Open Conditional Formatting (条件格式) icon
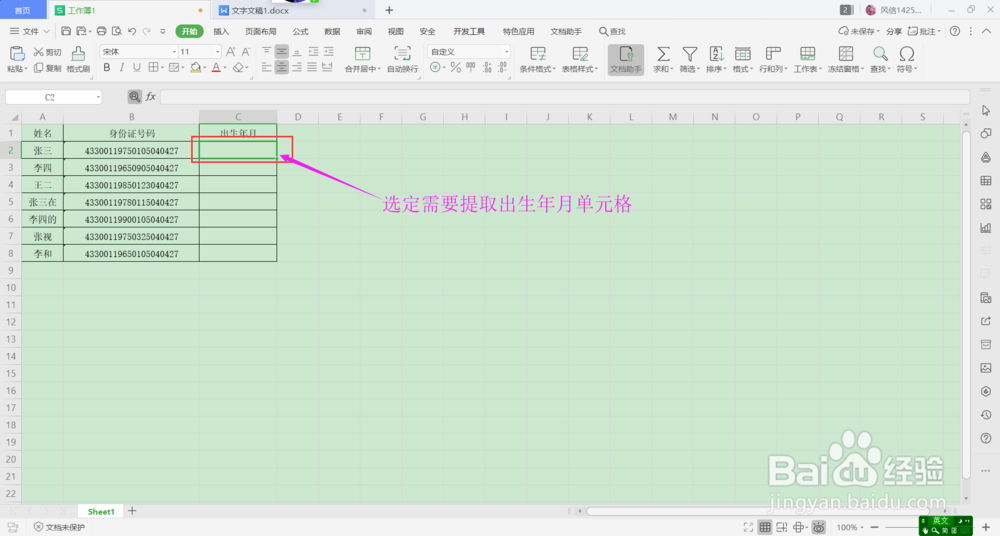Image resolution: width=1000 pixels, height=536 pixels. coord(538,54)
